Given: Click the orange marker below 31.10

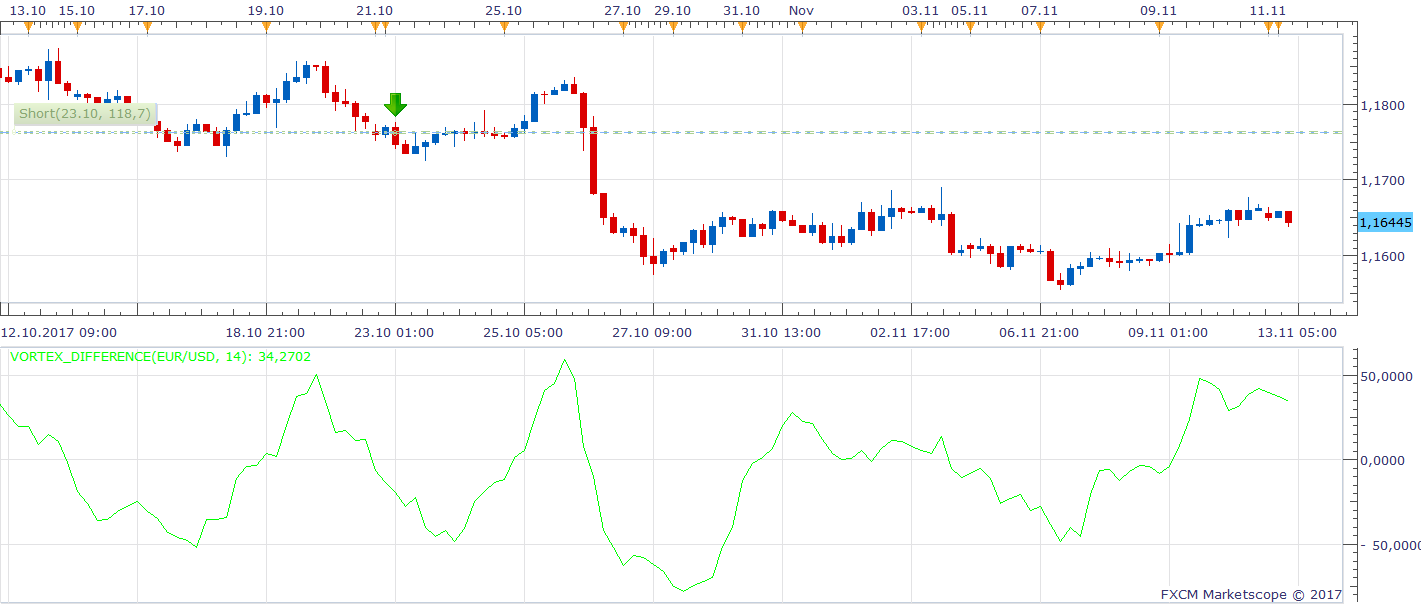Looking at the screenshot, I should (742, 27).
